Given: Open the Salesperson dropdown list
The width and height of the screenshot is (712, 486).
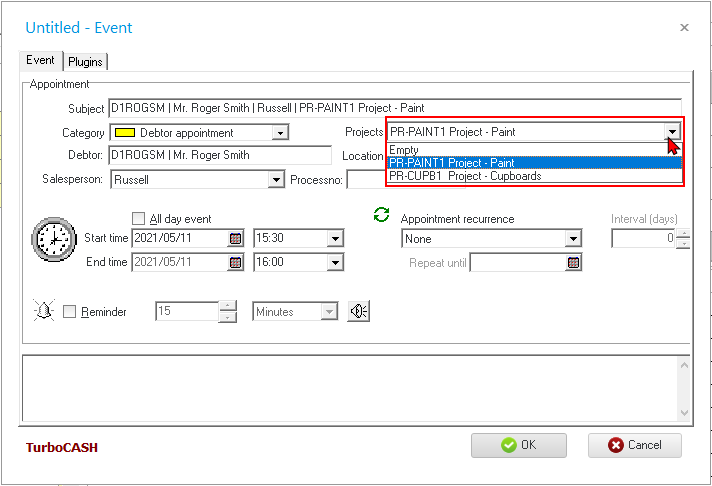Looking at the screenshot, I should pyautogui.click(x=276, y=180).
